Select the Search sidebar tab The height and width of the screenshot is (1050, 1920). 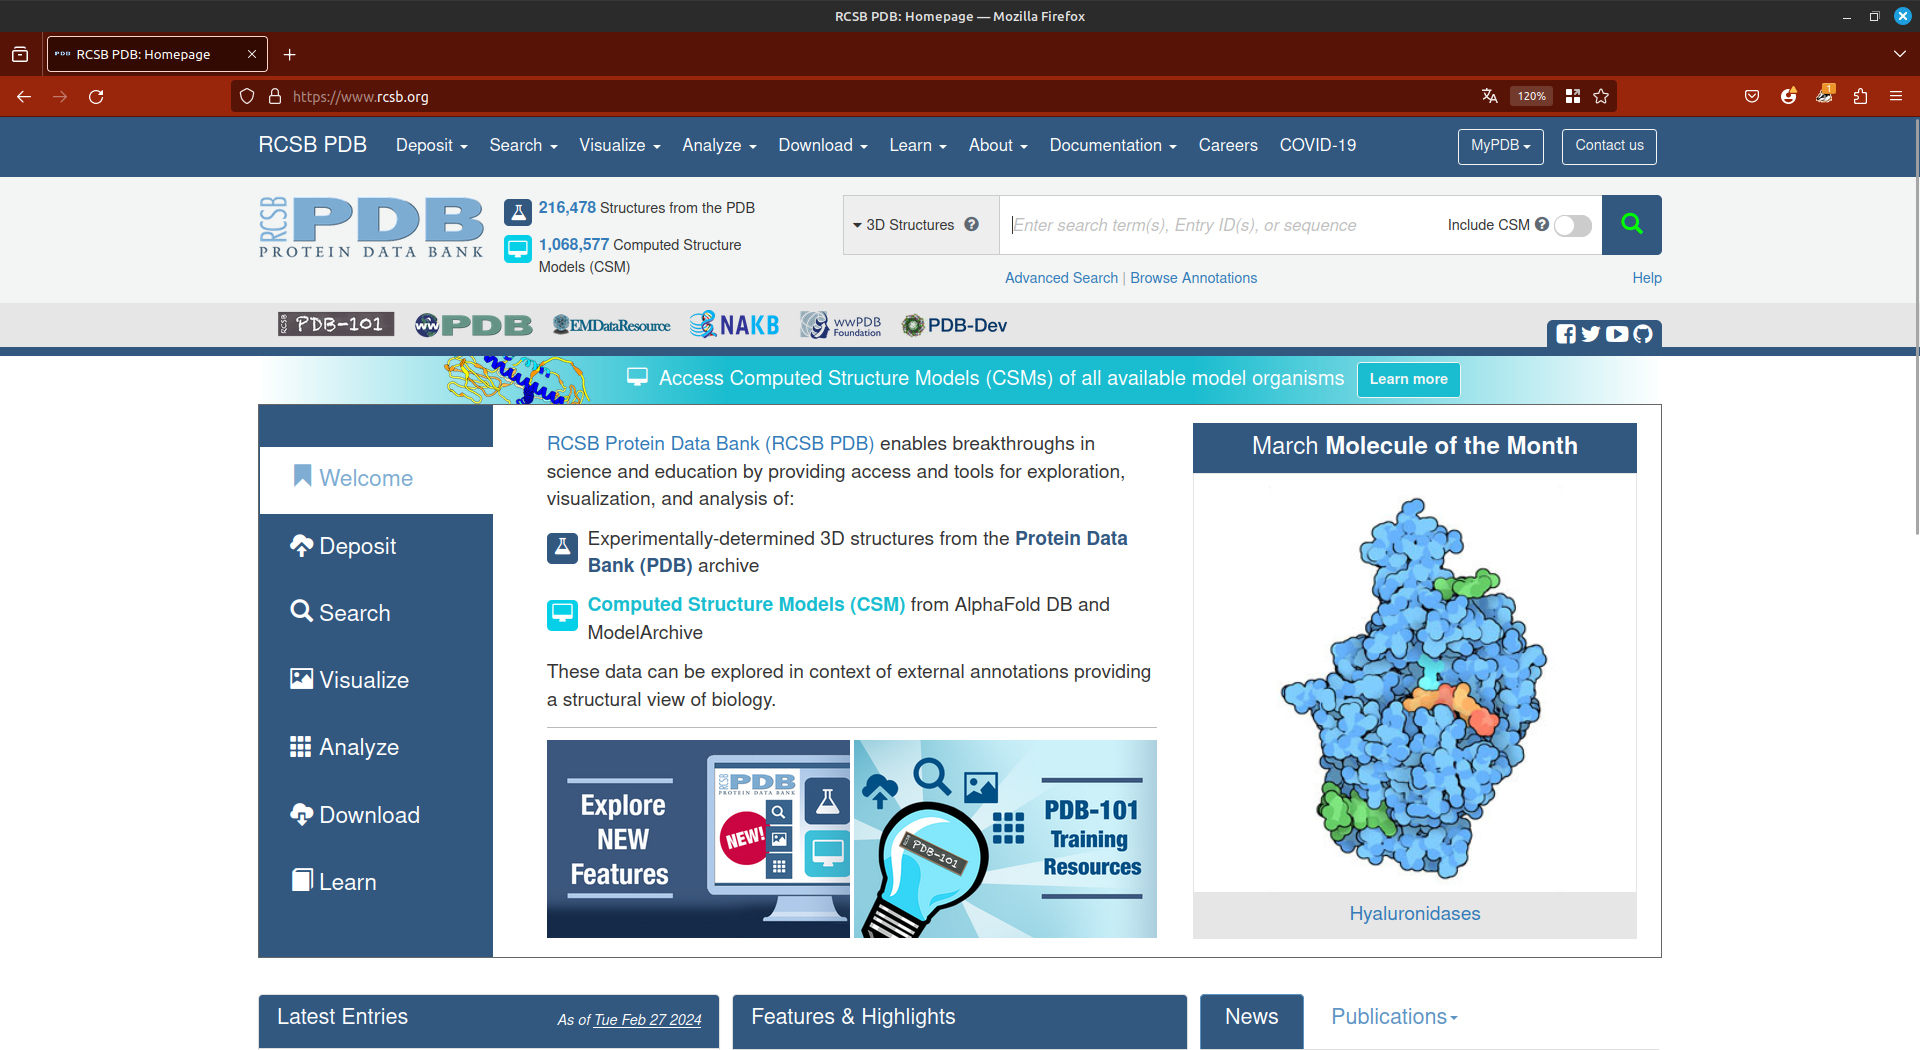tap(376, 613)
